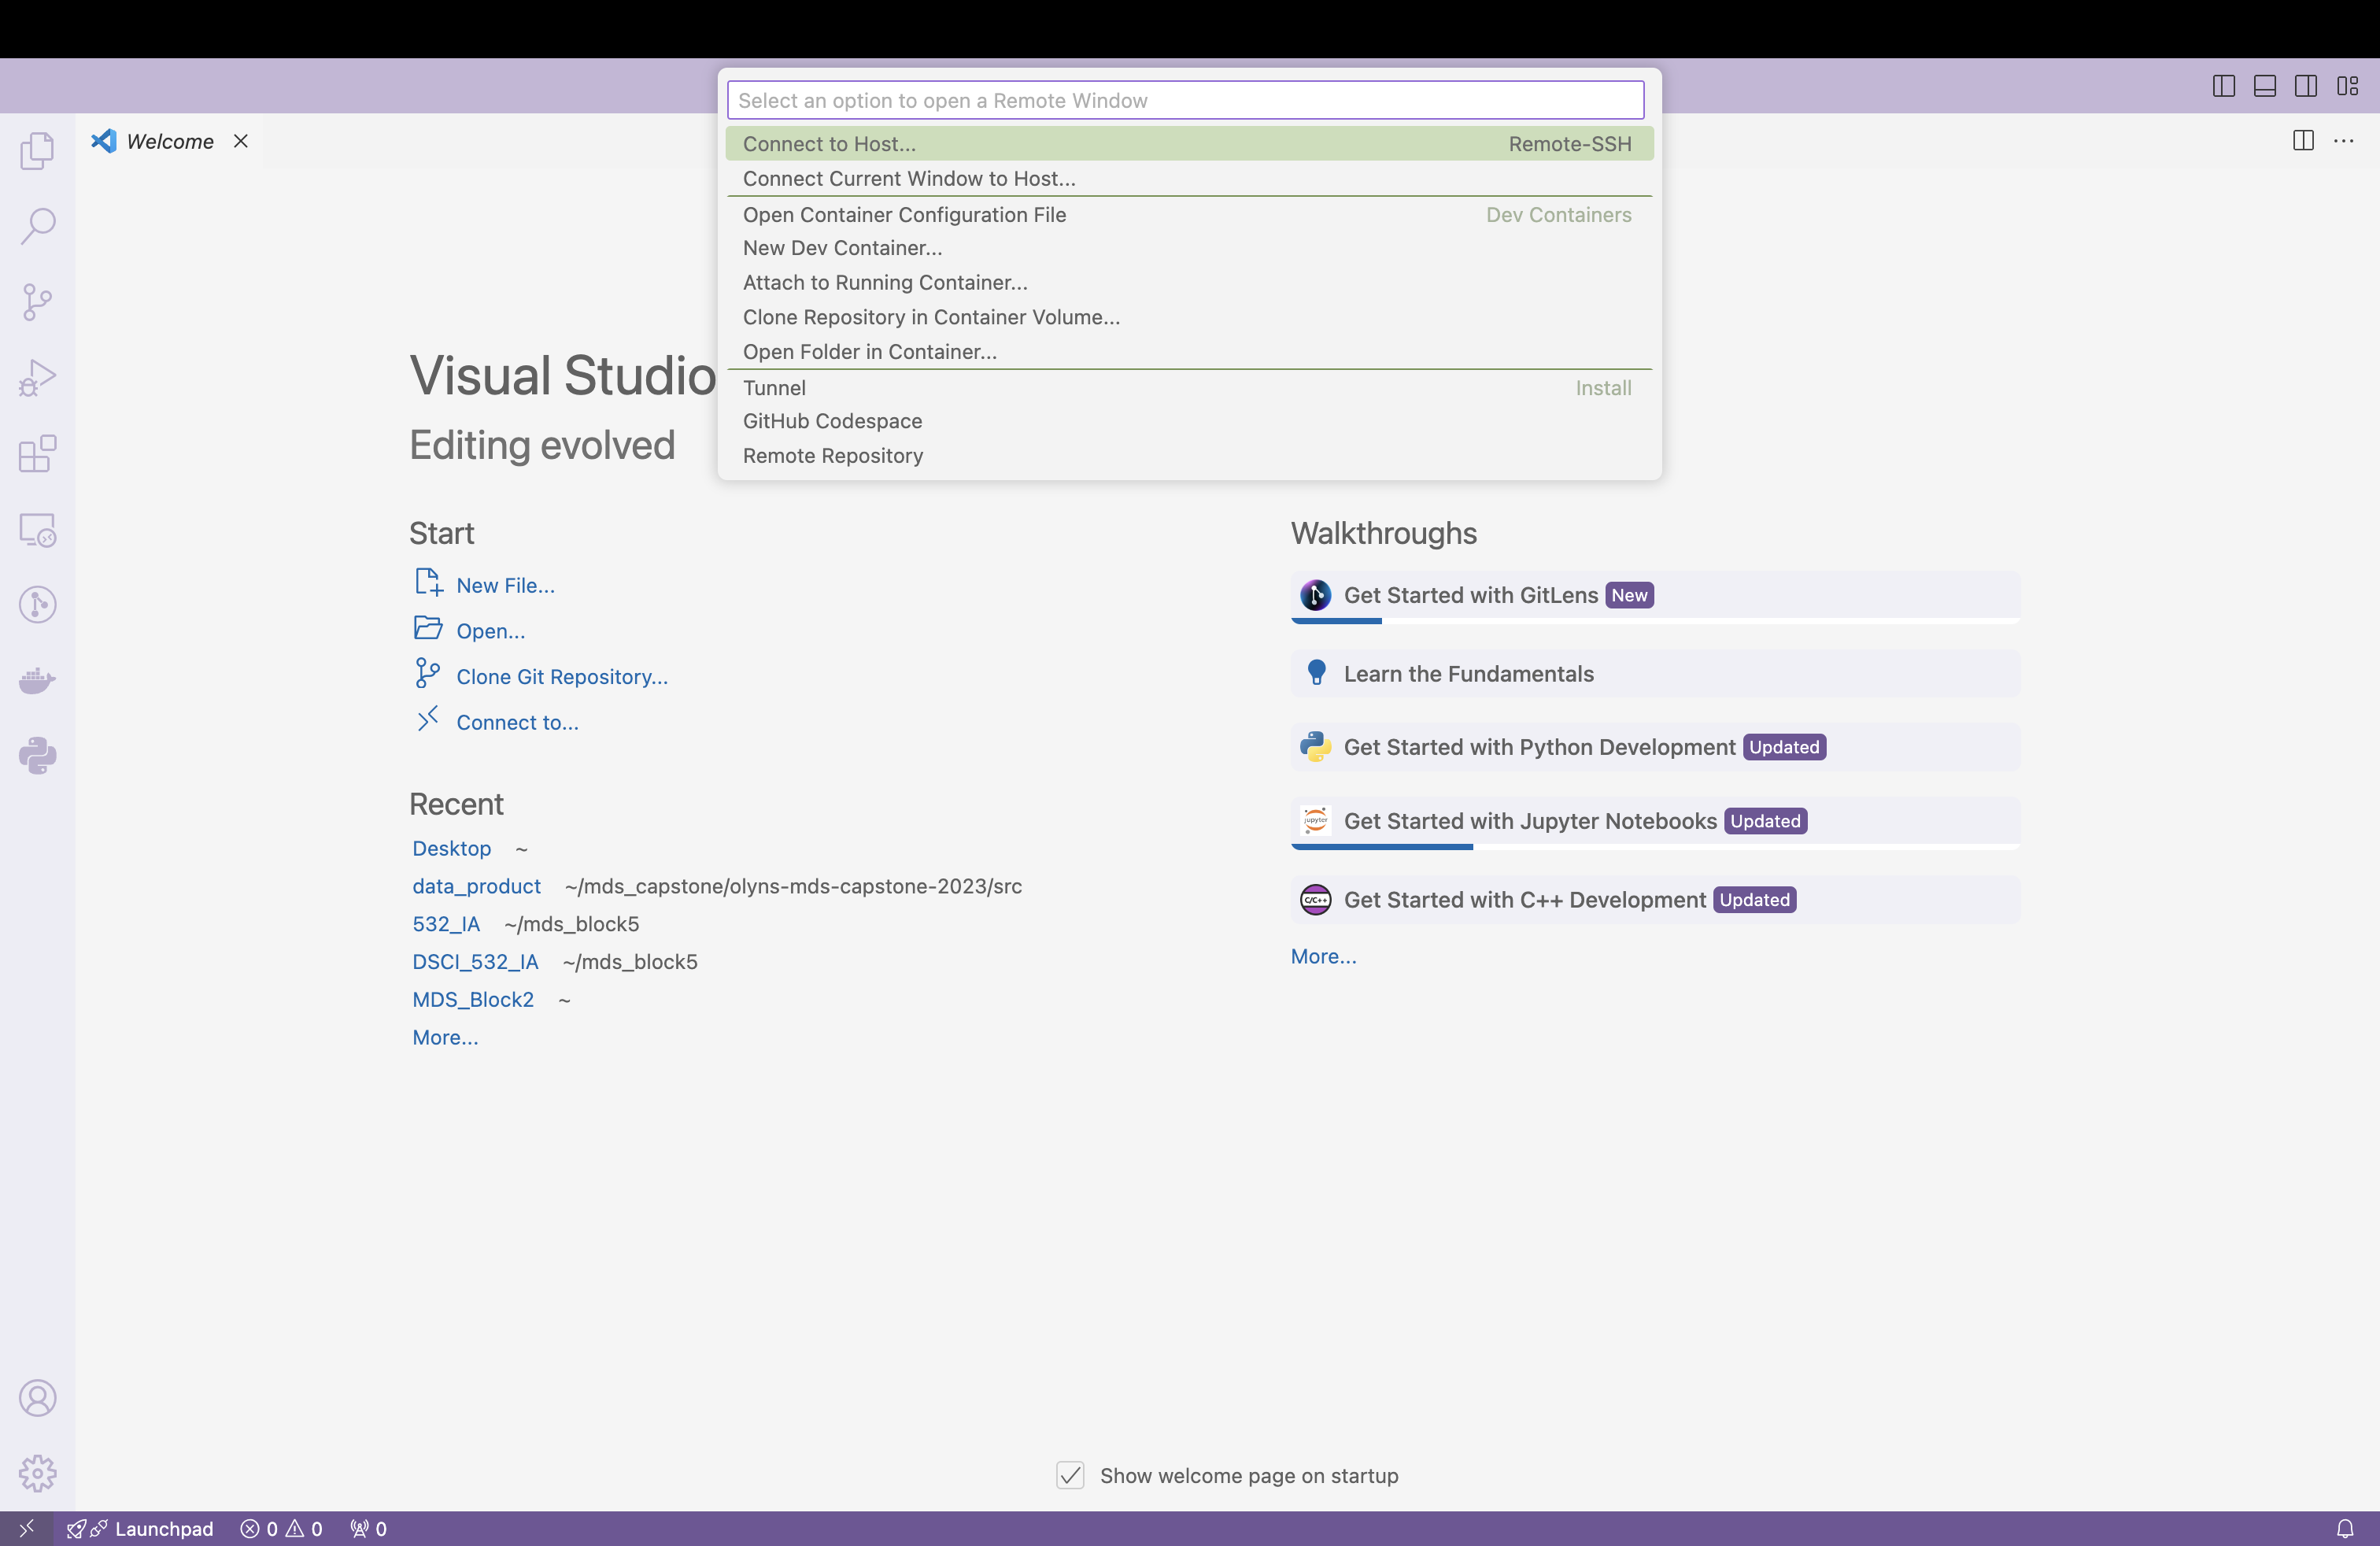
Task: Open the GitLens view in activity bar
Action: 37,605
